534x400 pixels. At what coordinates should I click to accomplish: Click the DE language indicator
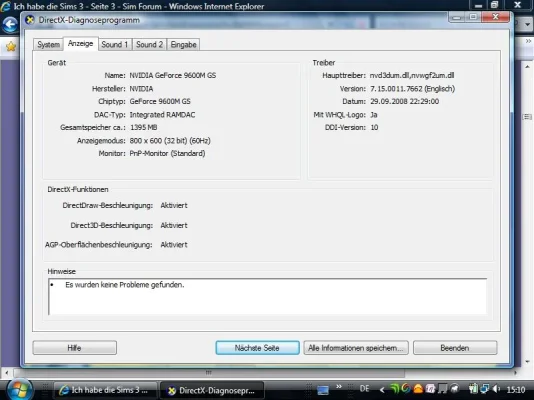pyautogui.click(x=364, y=389)
